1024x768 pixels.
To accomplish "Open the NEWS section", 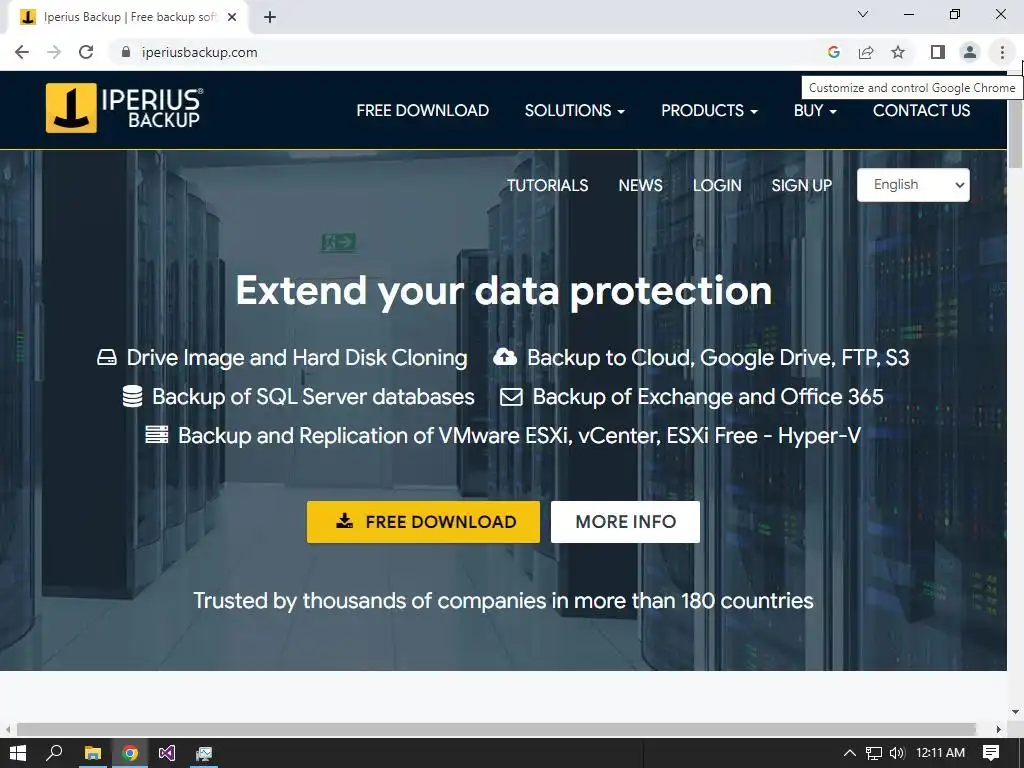I will coord(641,185).
